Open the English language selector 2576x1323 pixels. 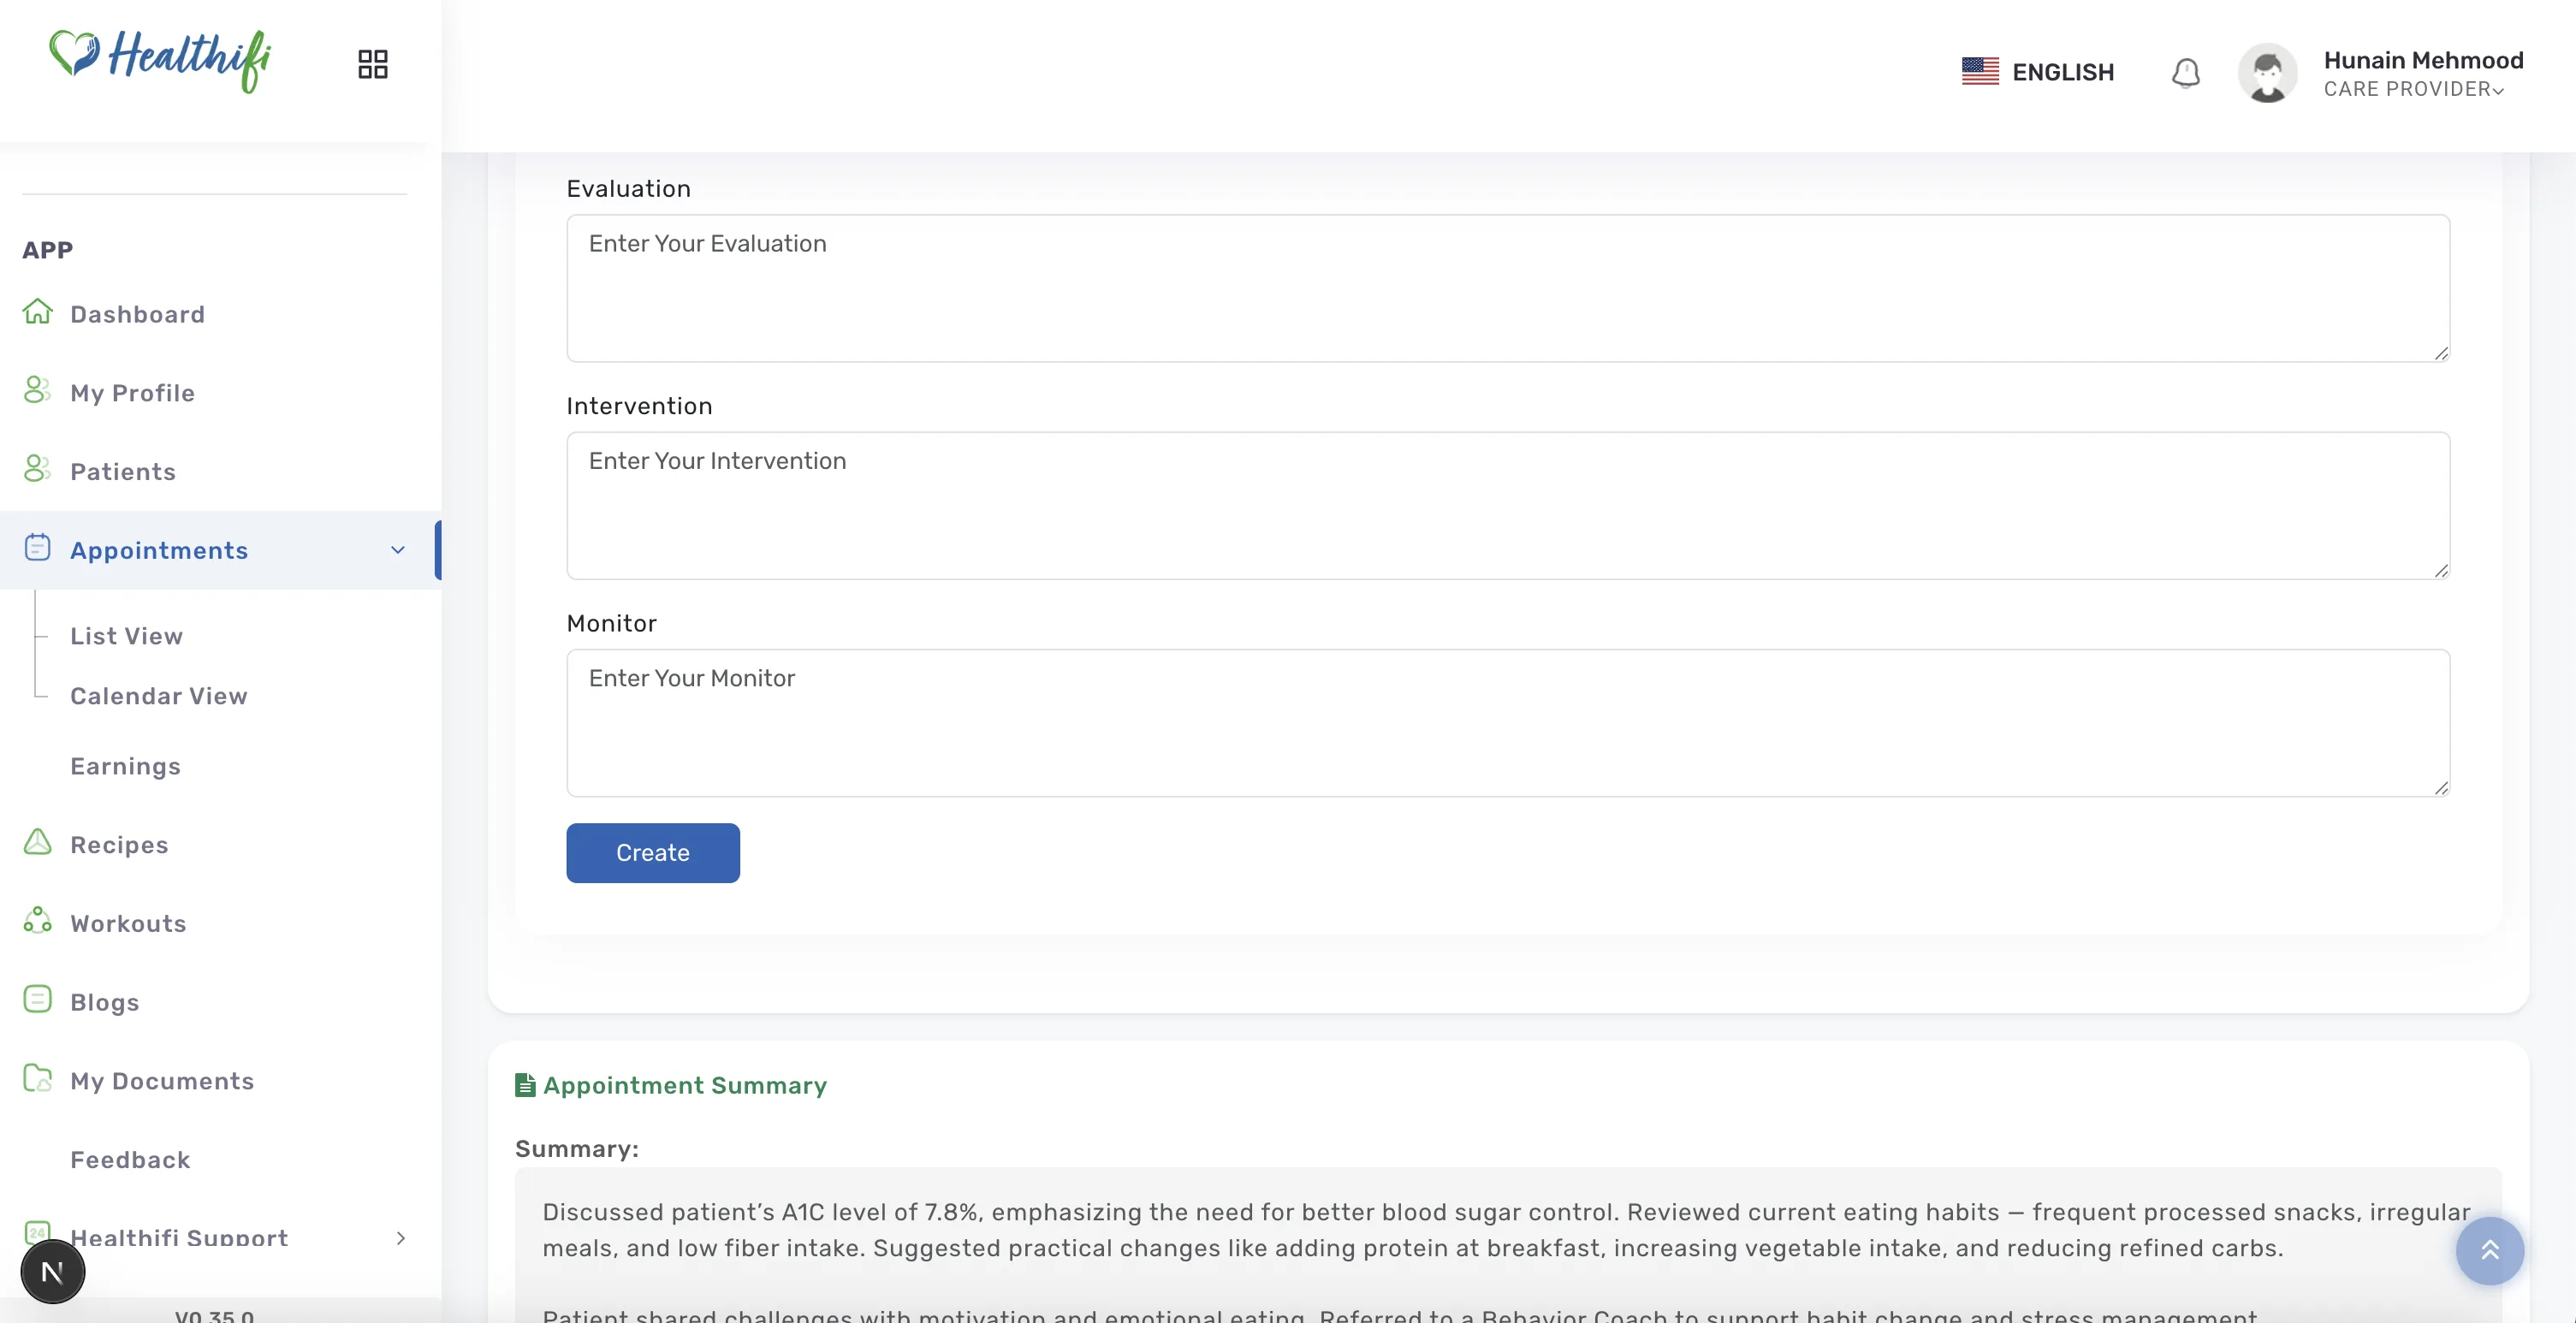coord(2037,72)
